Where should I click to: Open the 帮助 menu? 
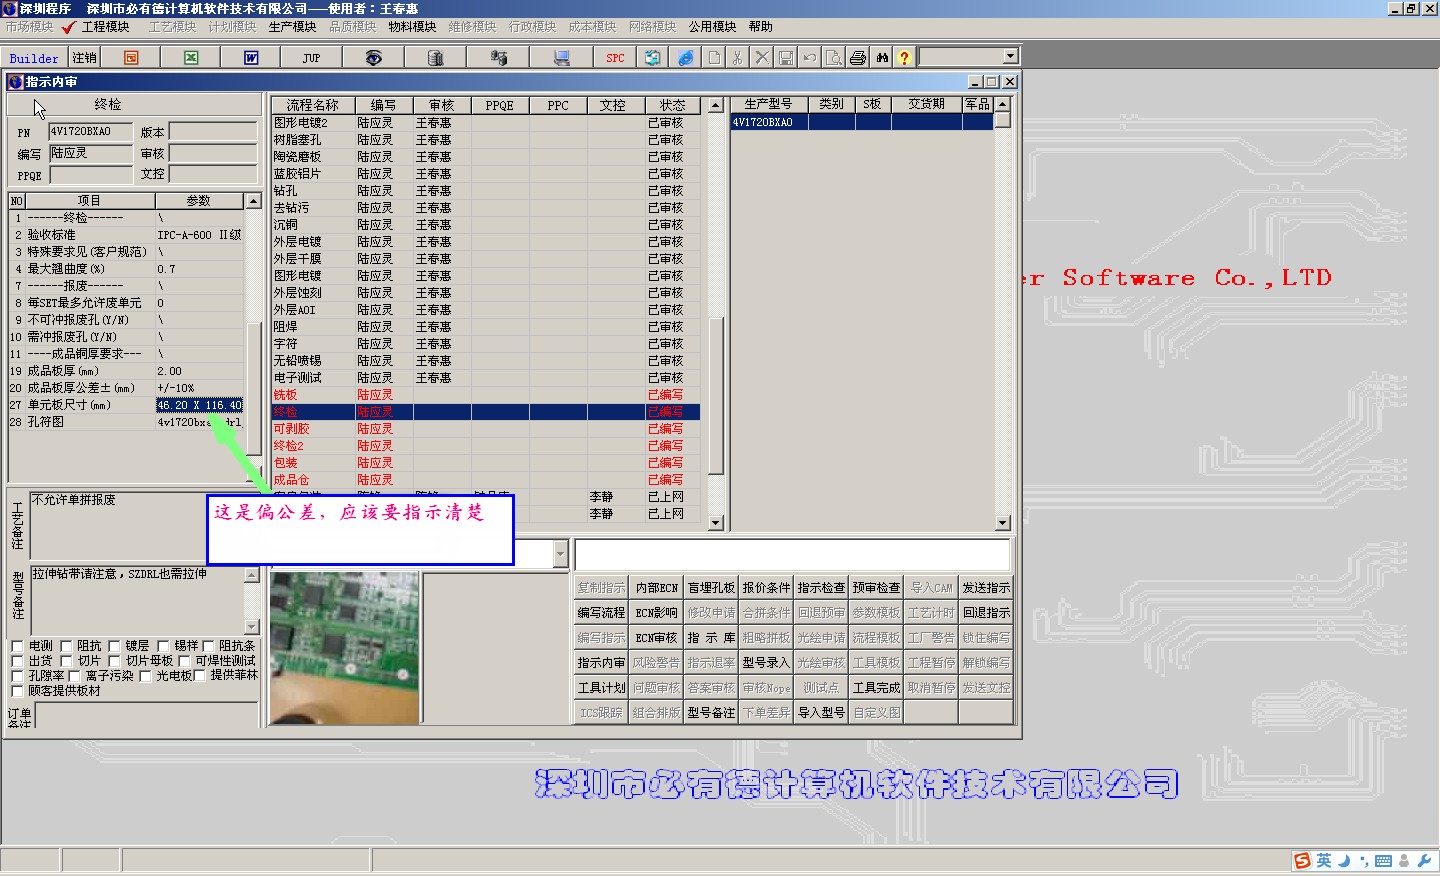[760, 27]
